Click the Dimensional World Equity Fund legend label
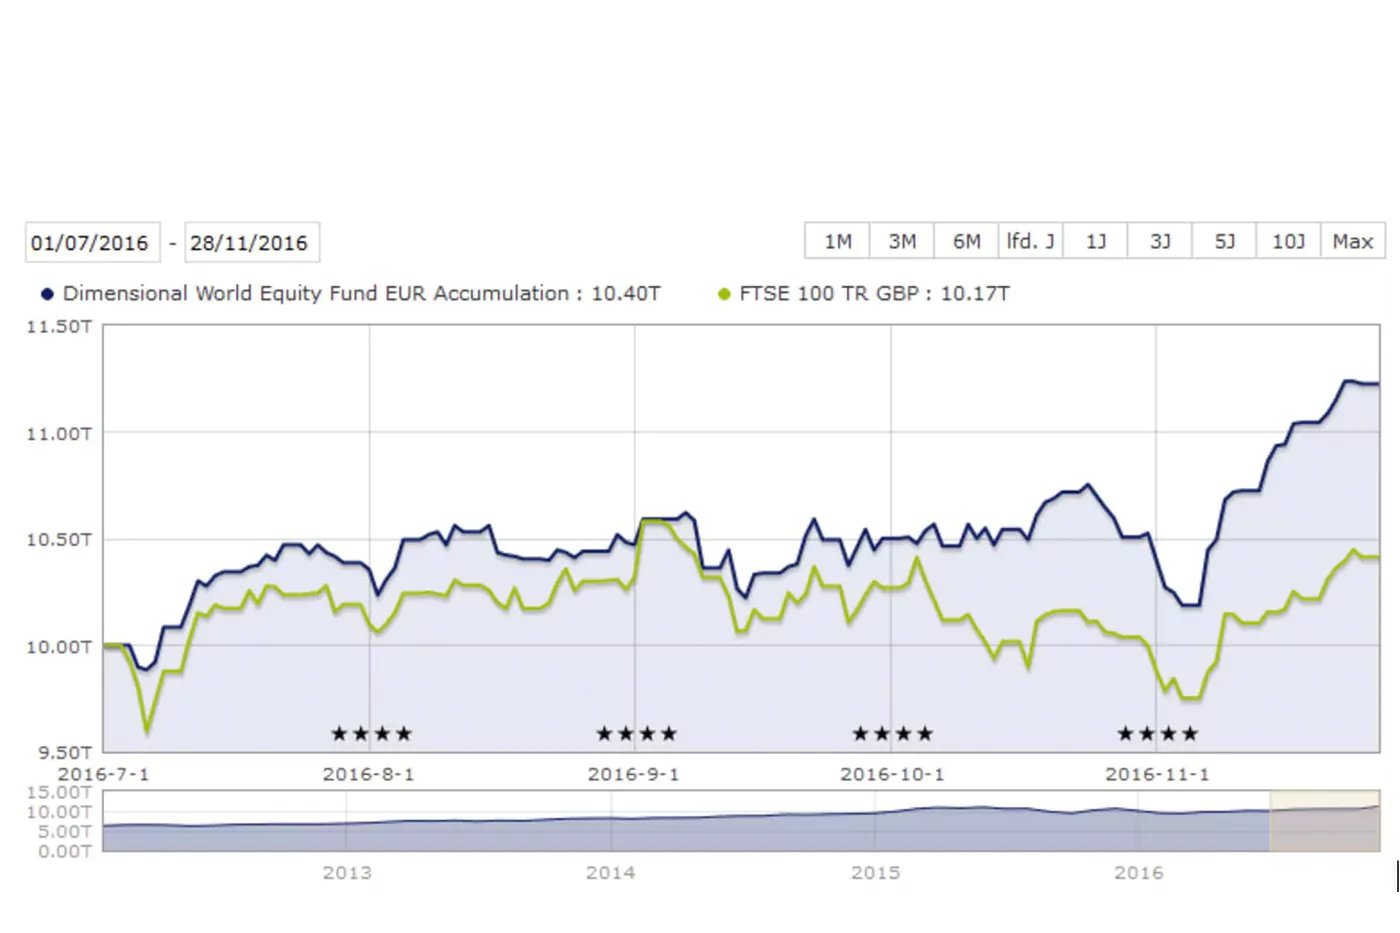 (x=361, y=294)
